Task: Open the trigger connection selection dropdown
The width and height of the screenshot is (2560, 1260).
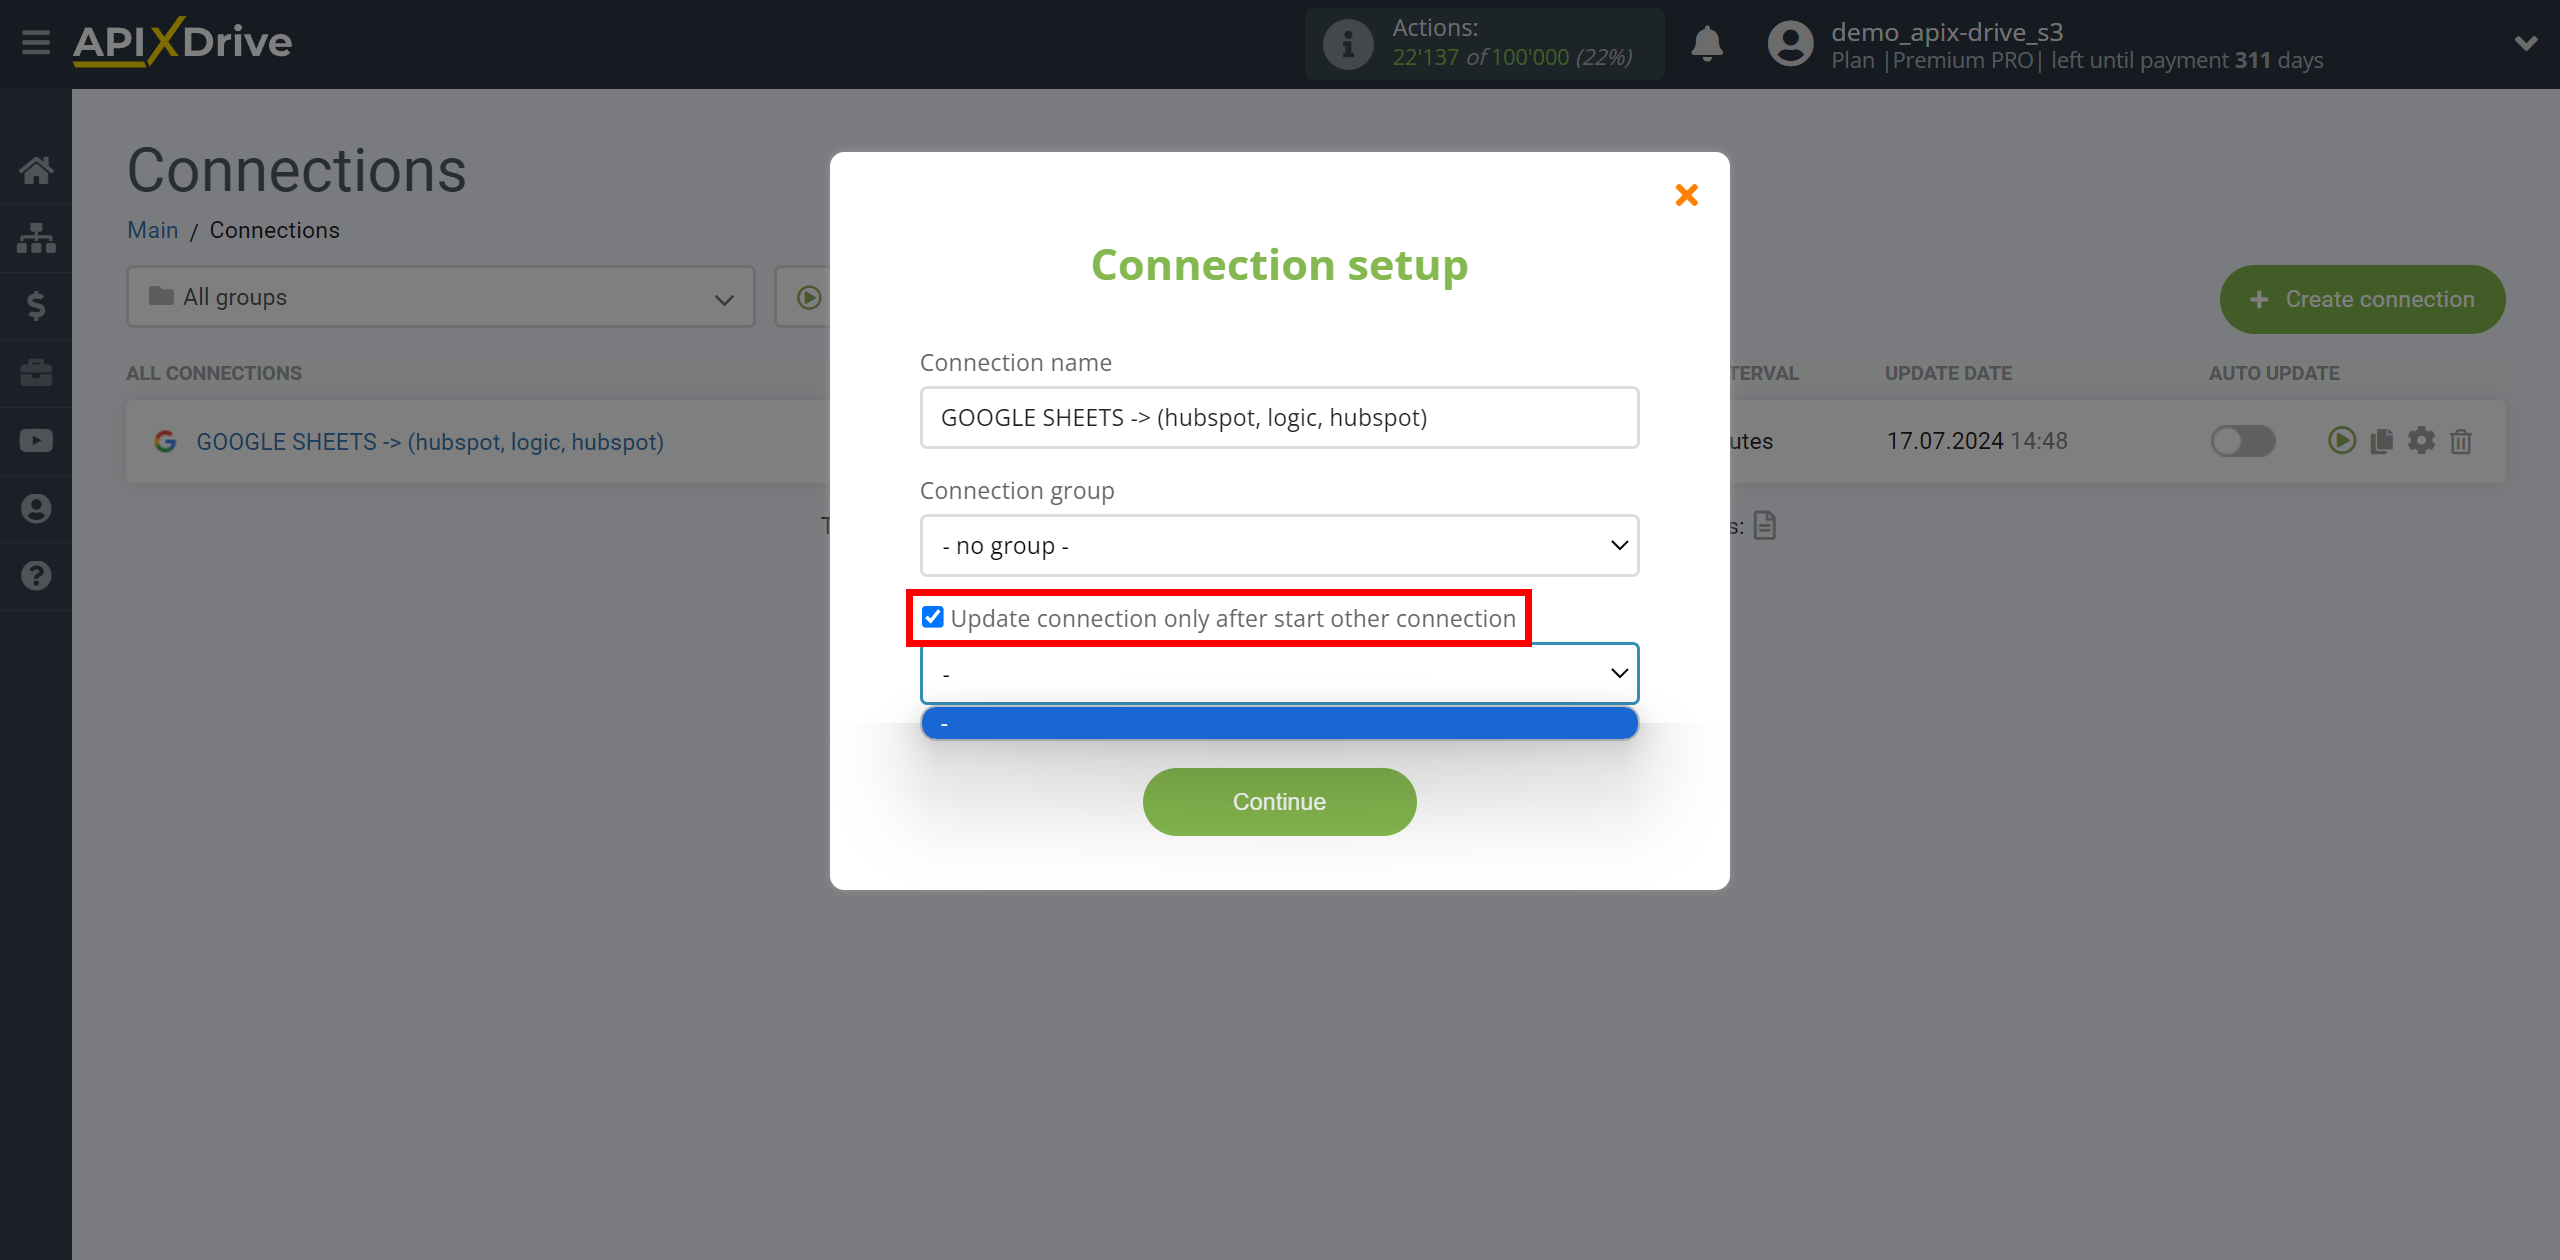Action: click(1280, 672)
